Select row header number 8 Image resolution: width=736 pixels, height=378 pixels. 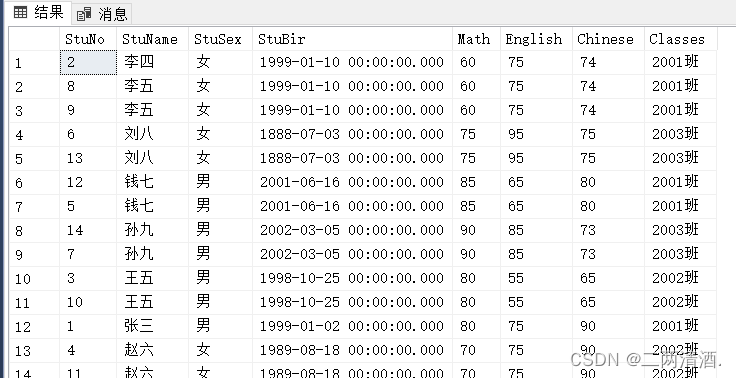[35, 231]
